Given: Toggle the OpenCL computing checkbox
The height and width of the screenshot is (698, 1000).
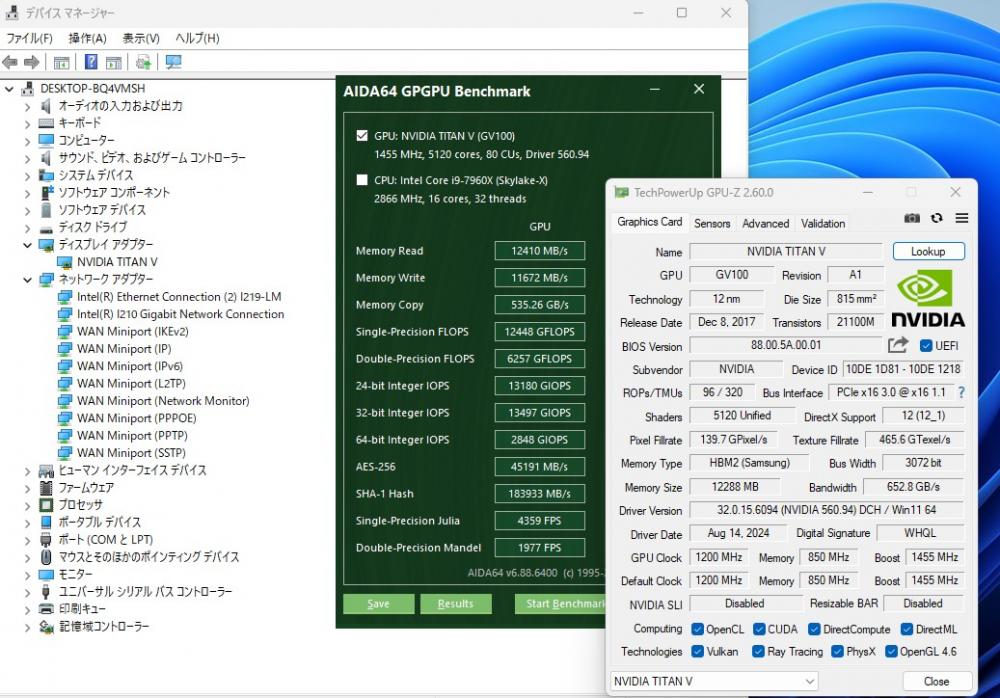Looking at the screenshot, I should pyautogui.click(x=697, y=629).
